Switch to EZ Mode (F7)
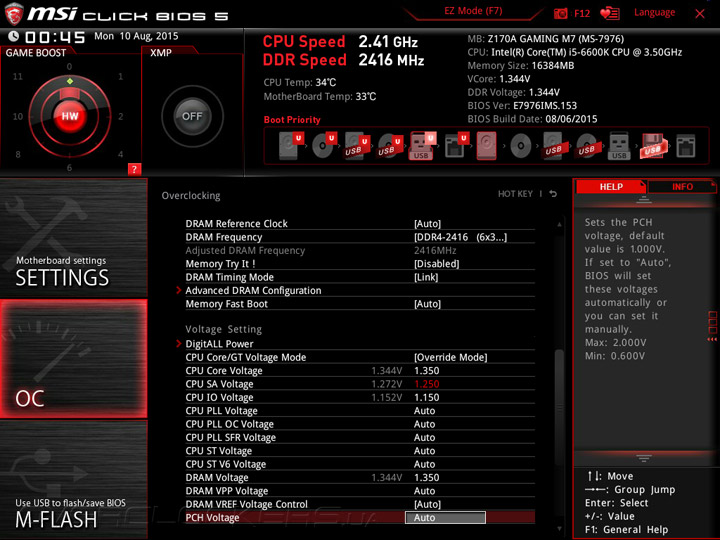Screen dimensions: 720x540 click(473, 11)
